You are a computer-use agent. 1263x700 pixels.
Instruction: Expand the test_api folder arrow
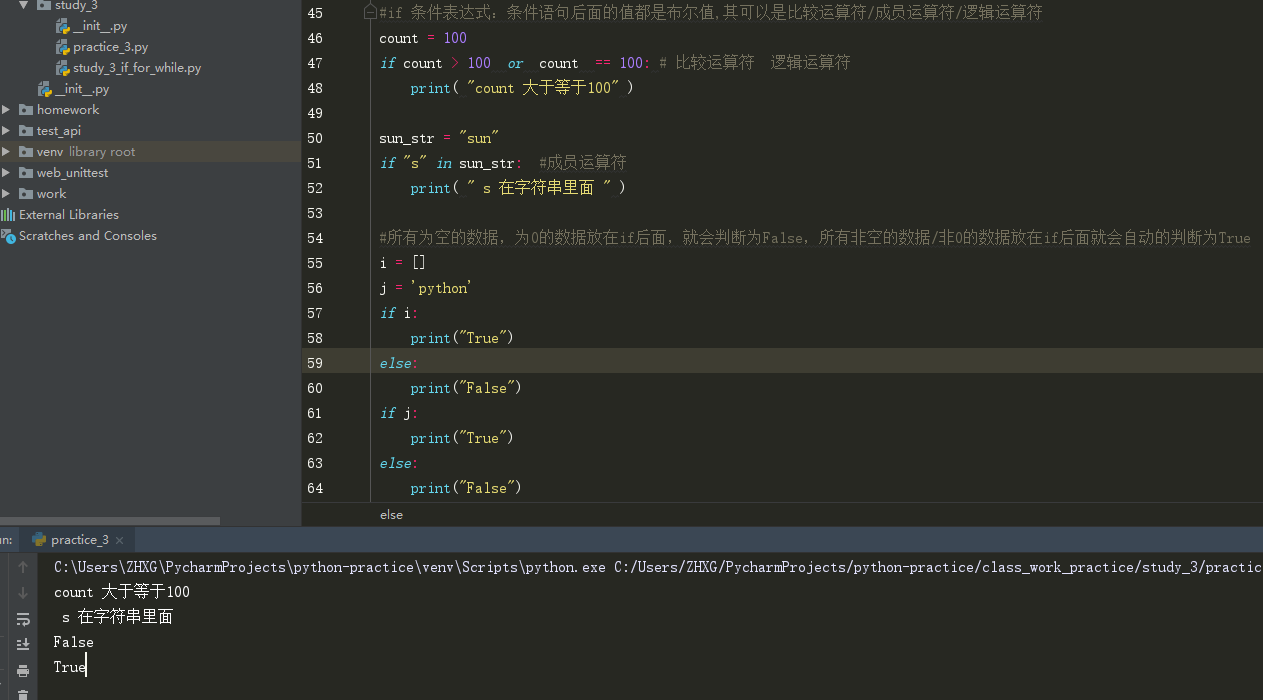pos(7,131)
